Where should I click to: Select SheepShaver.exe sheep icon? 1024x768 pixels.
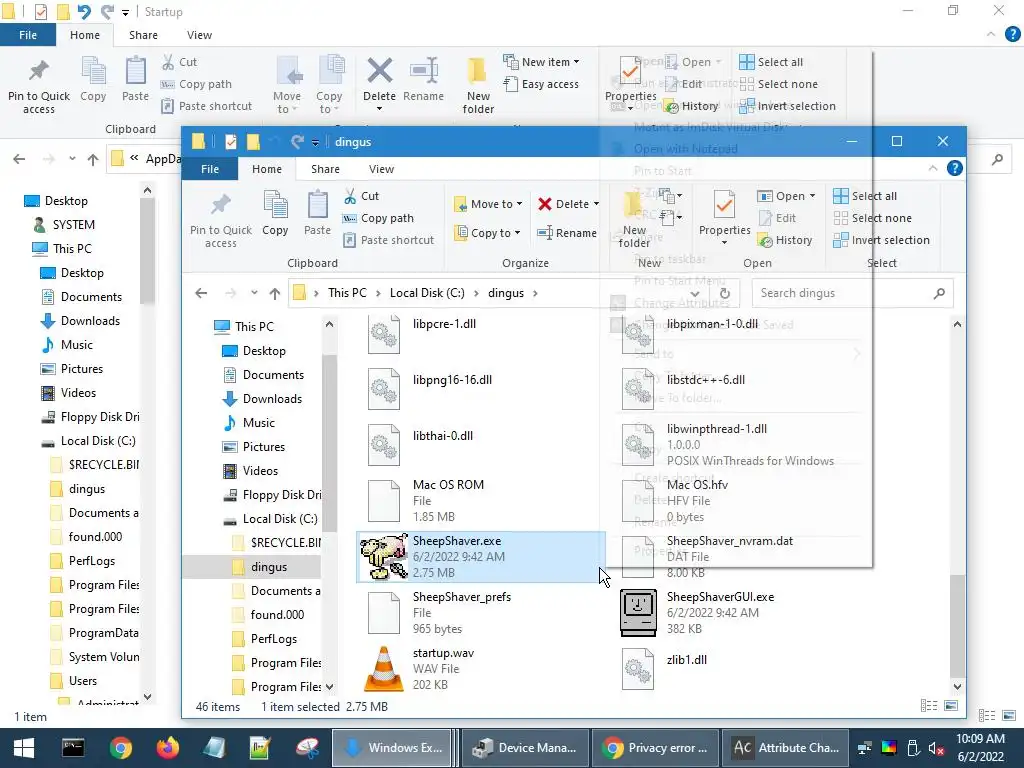point(383,557)
